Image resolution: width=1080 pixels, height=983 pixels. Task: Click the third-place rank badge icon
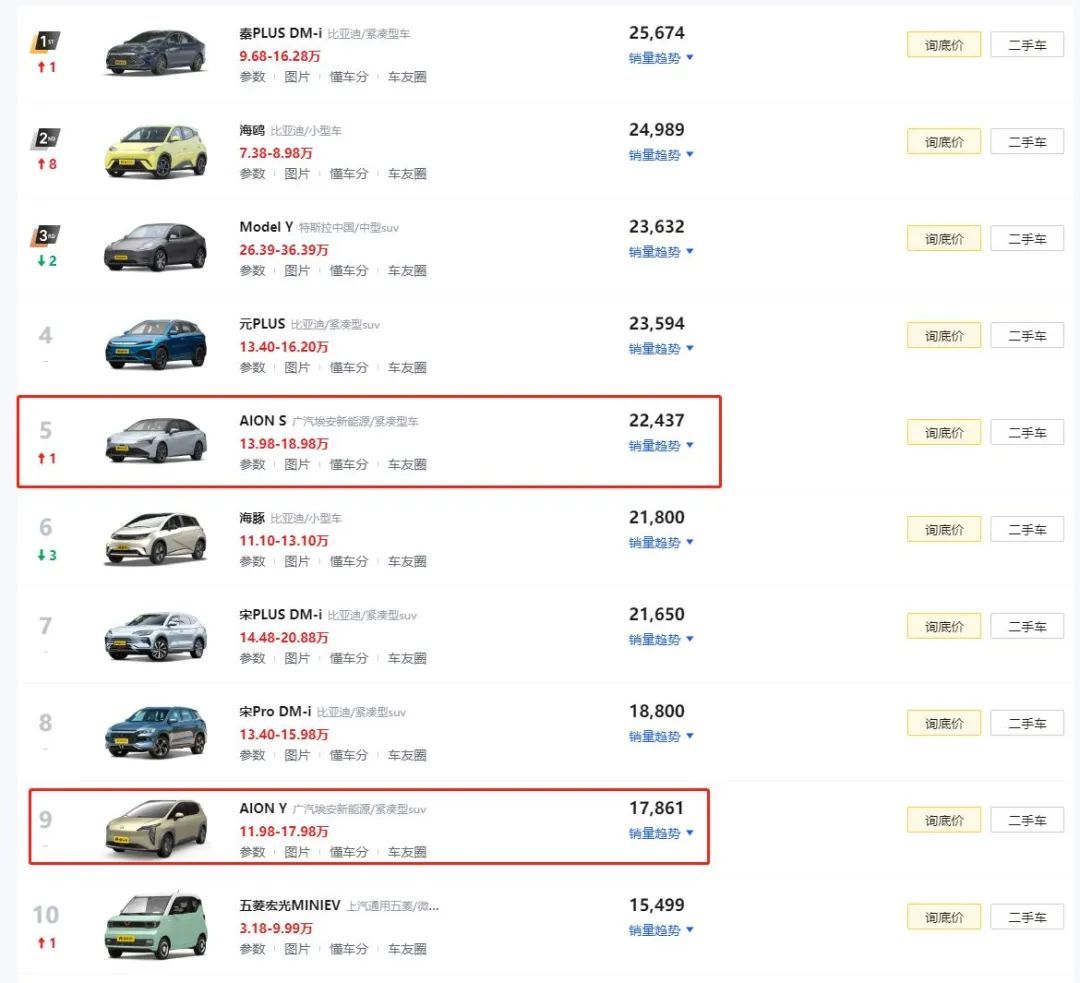[46, 236]
